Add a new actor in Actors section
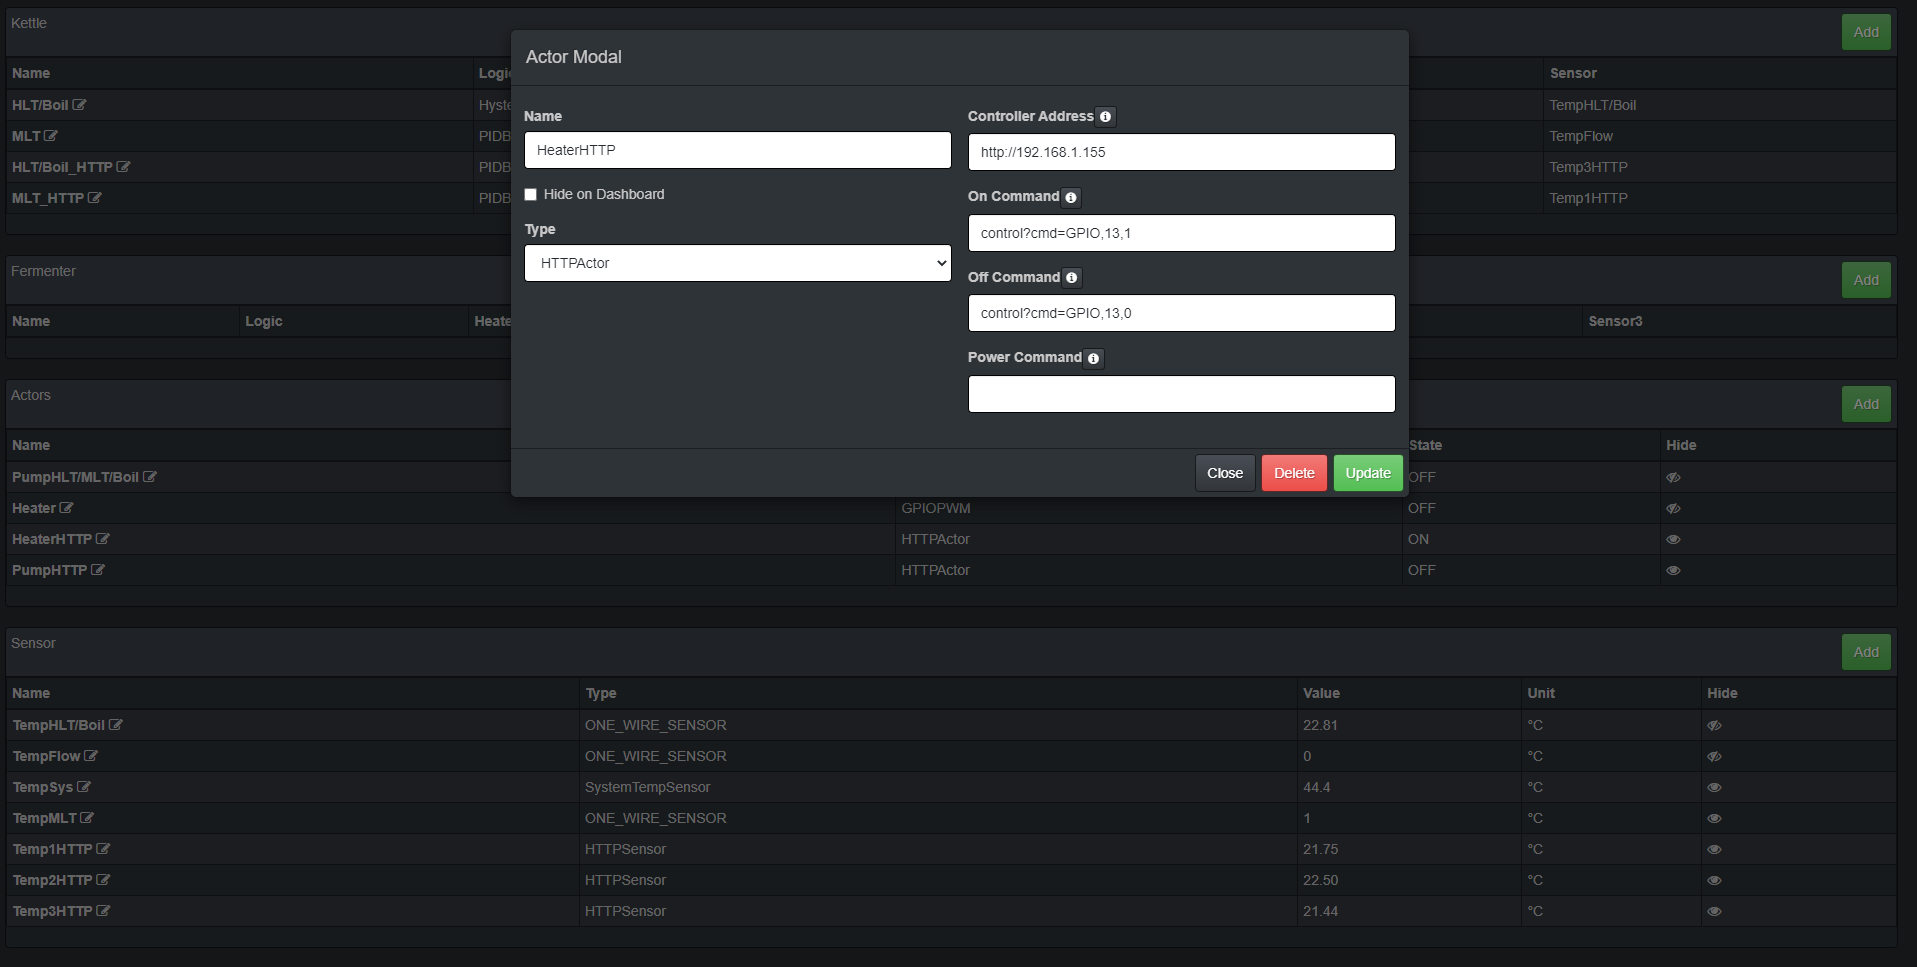This screenshot has width=1917, height=967. pos(1866,404)
